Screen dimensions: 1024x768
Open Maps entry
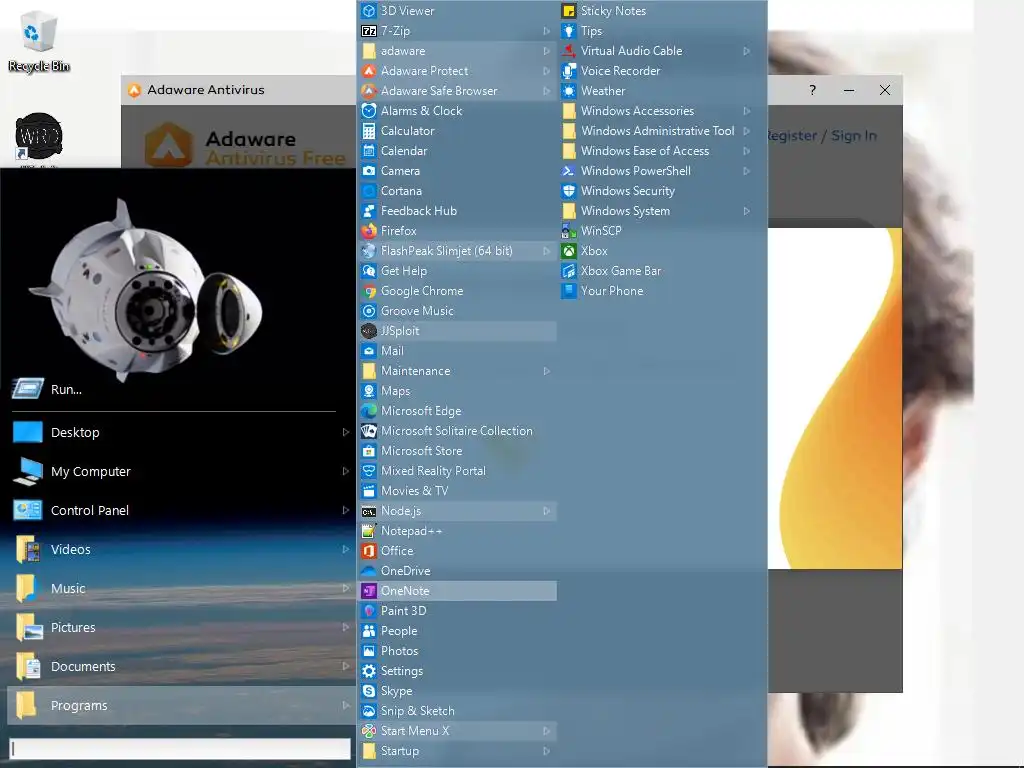pos(457,391)
